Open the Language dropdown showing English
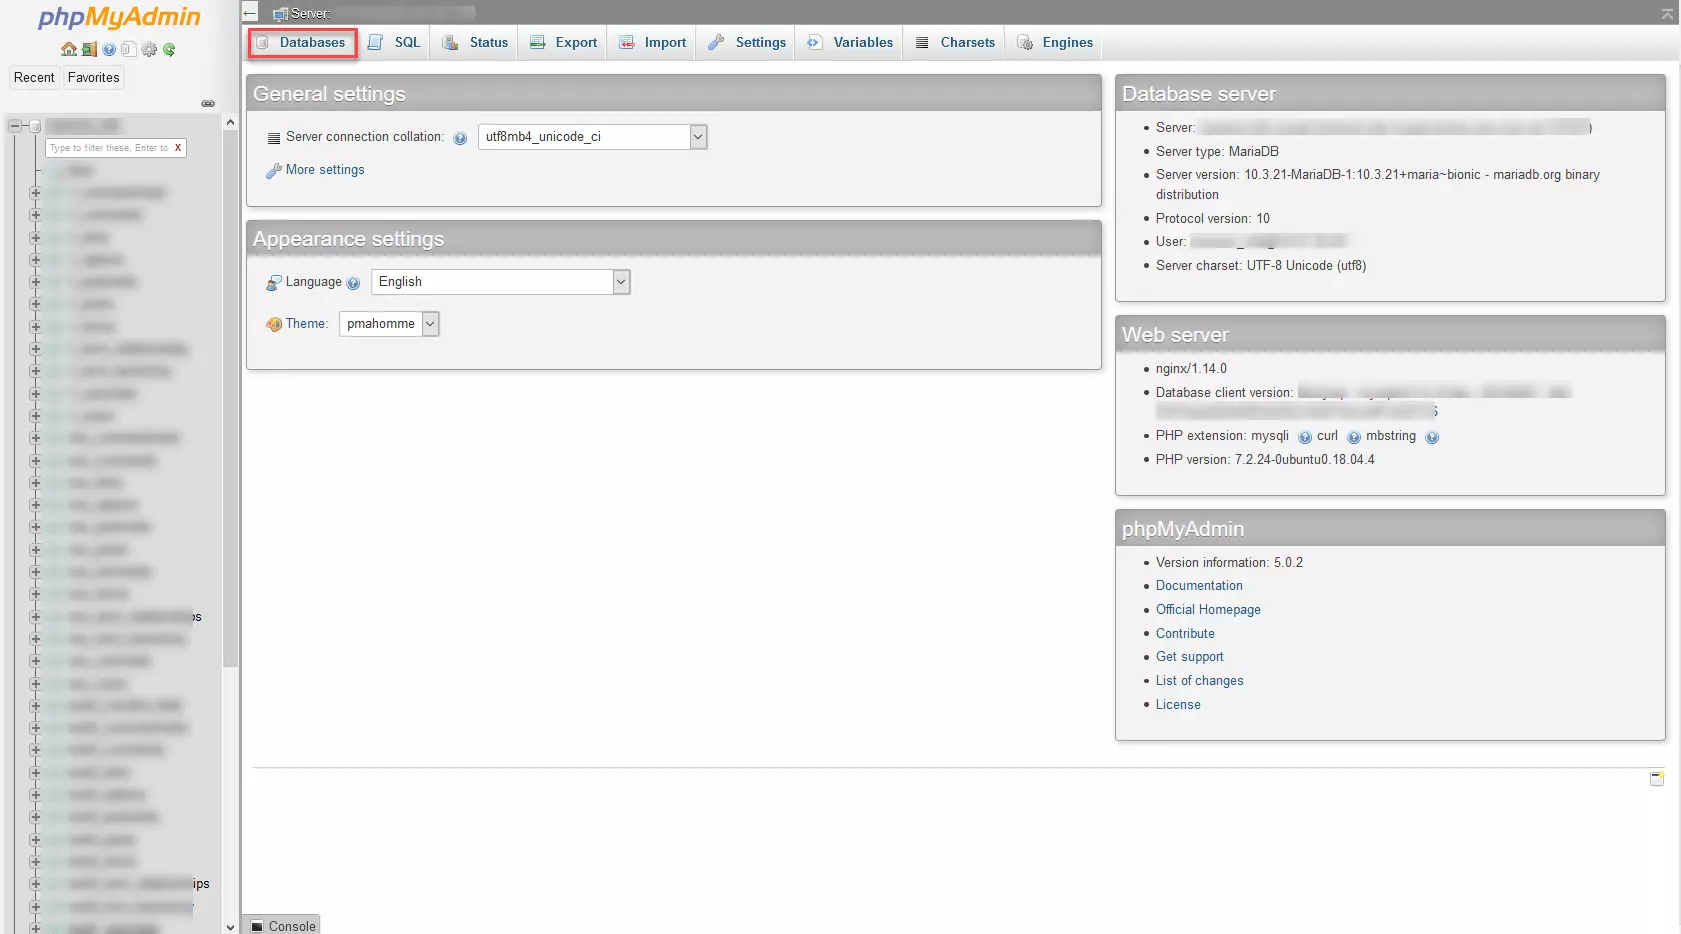Image resolution: width=1681 pixels, height=934 pixels. tap(500, 282)
